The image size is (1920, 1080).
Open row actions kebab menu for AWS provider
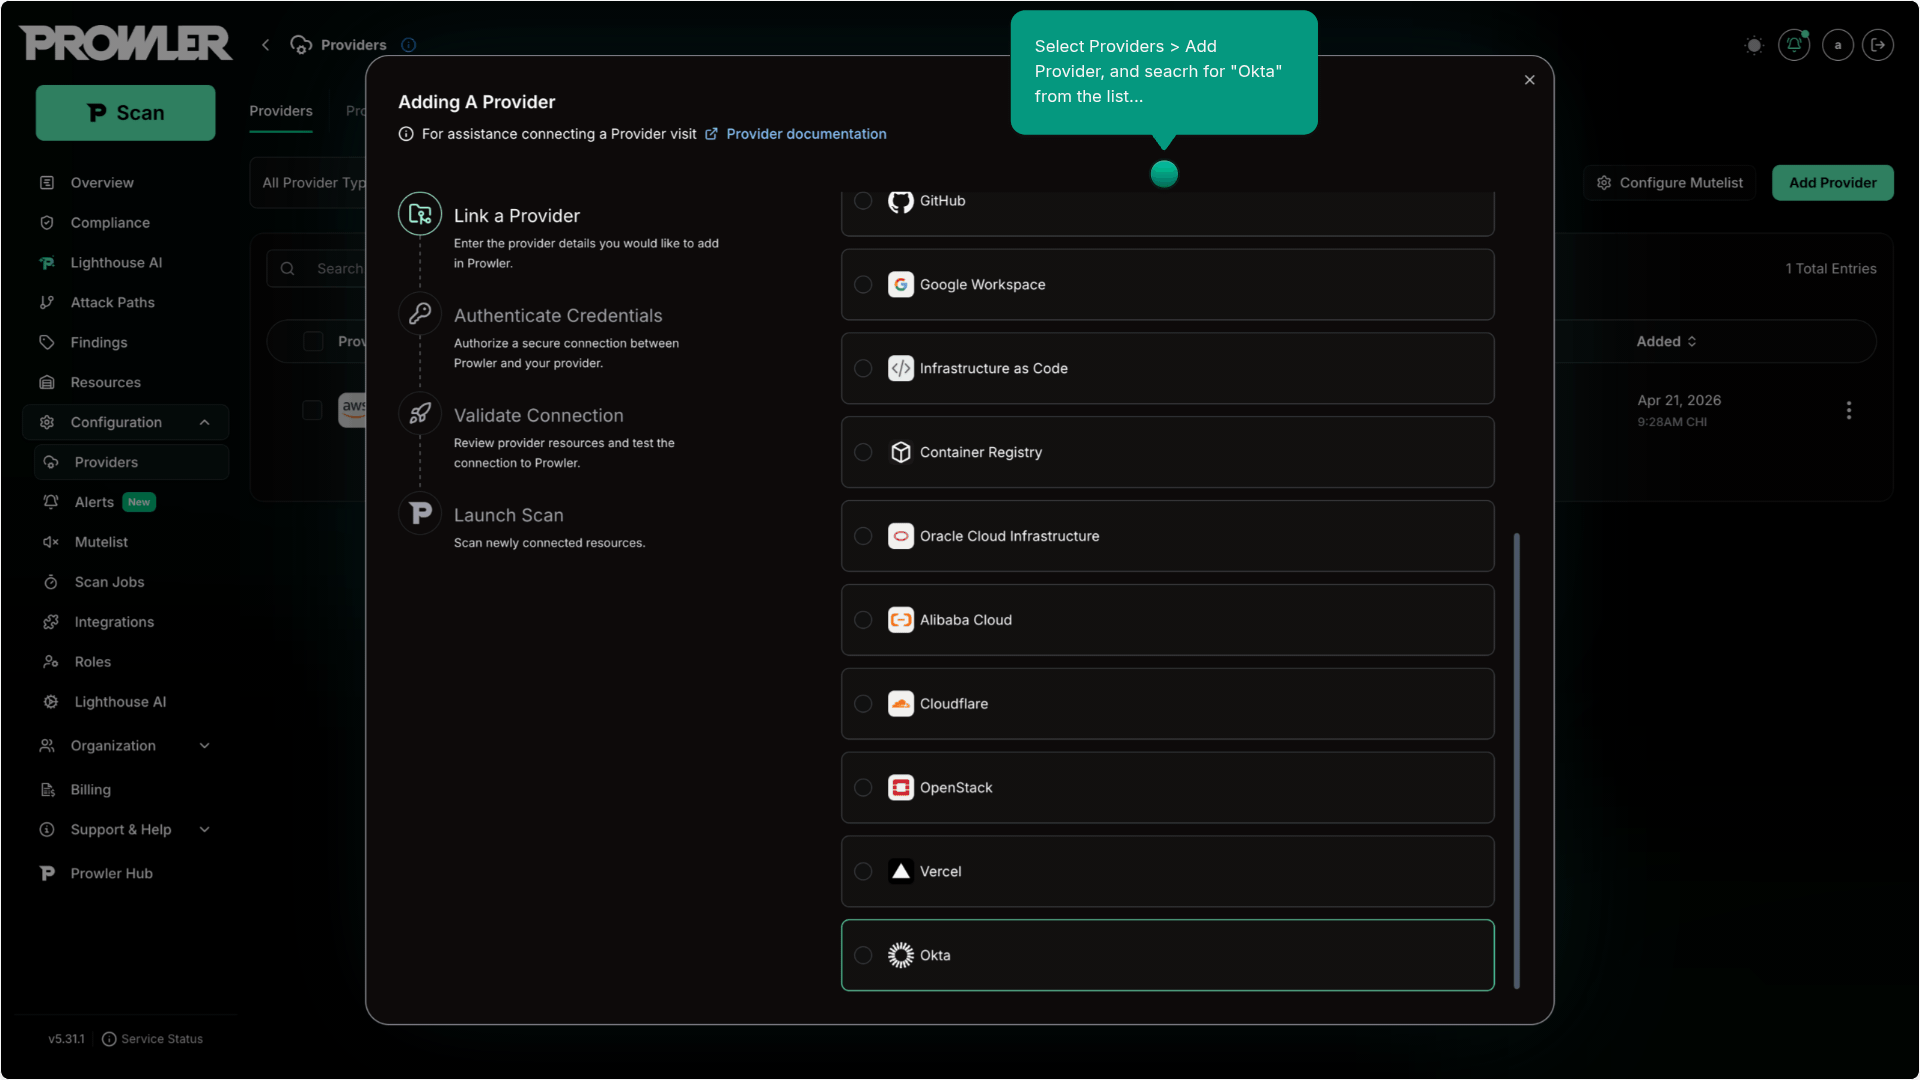click(x=1849, y=411)
